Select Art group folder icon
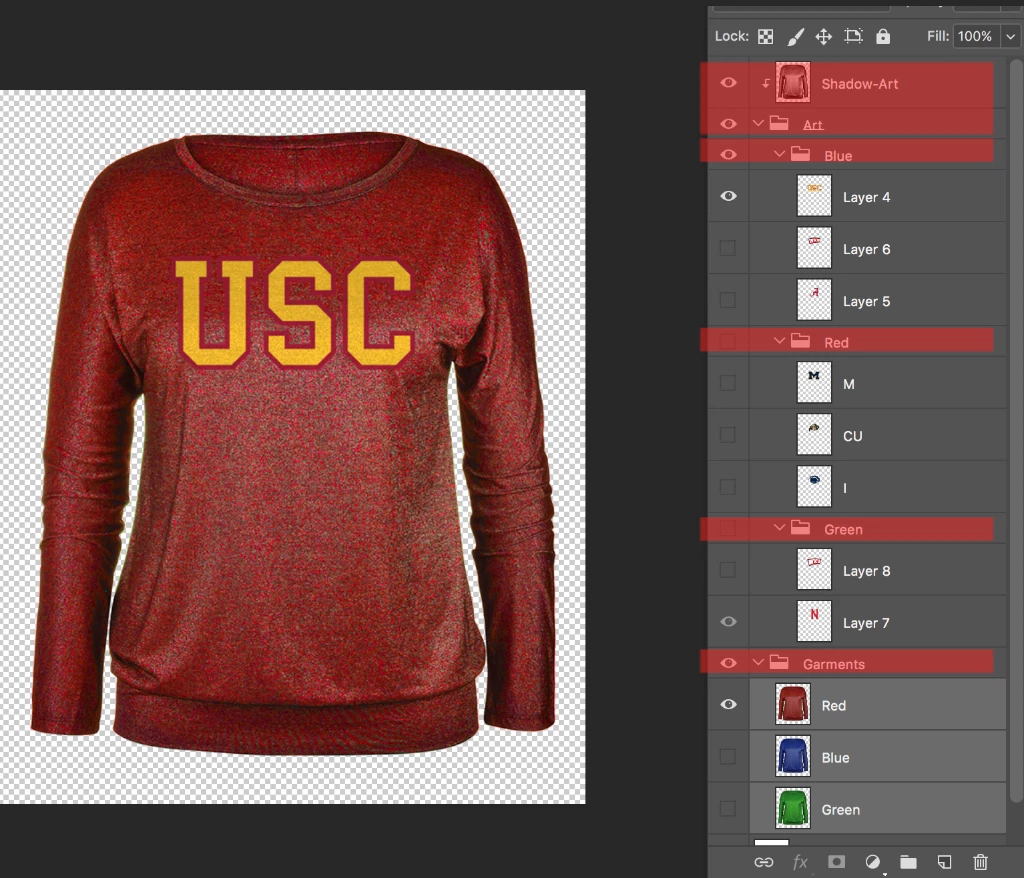Screen dimensions: 1024x878 click(x=778, y=123)
